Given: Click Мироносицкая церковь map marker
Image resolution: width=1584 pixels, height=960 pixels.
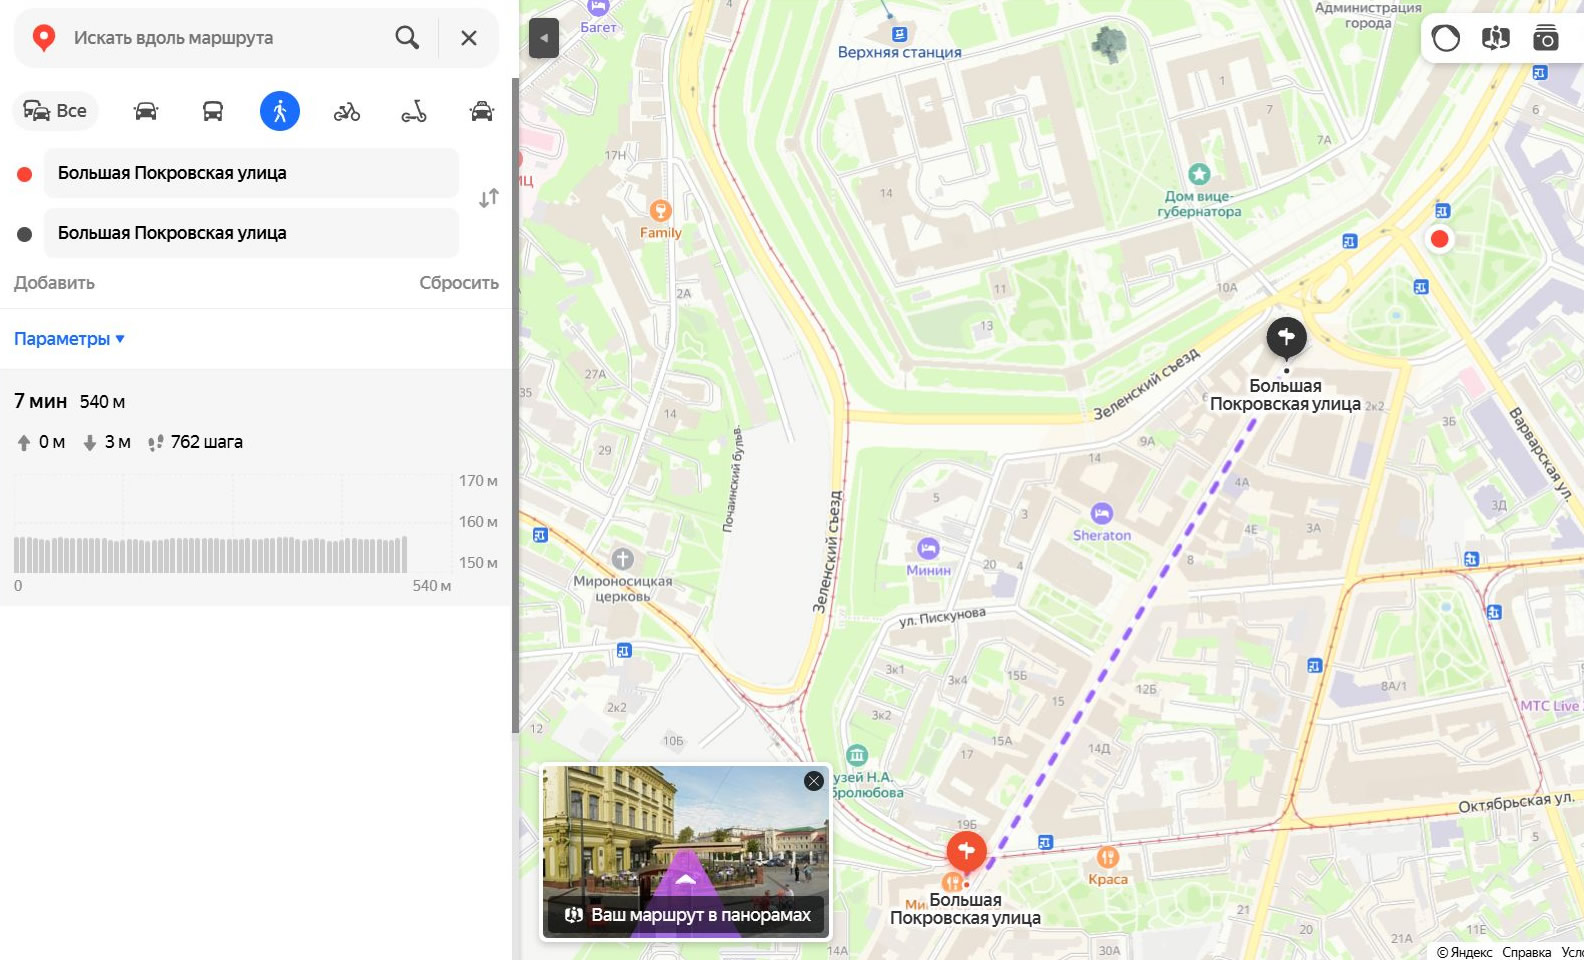Looking at the screenshot, I should click(623, 559).
